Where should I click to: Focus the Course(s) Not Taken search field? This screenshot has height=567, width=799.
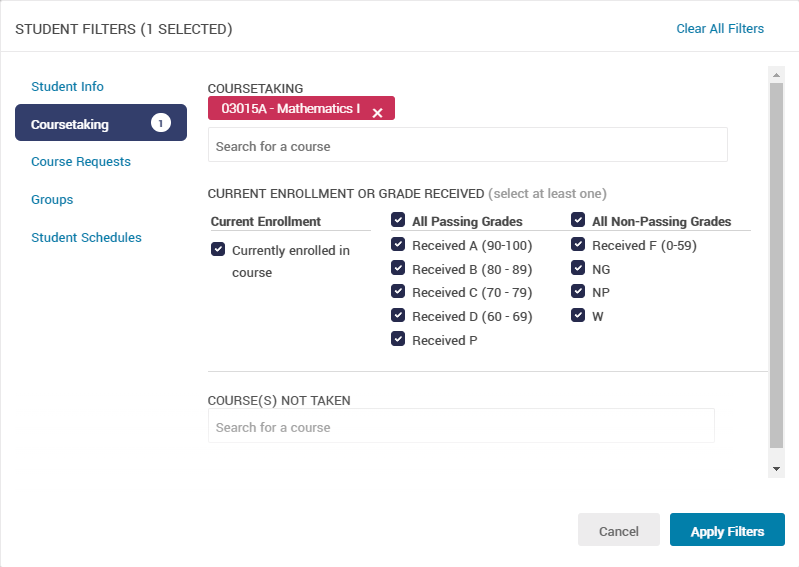(x=460, y=427)
